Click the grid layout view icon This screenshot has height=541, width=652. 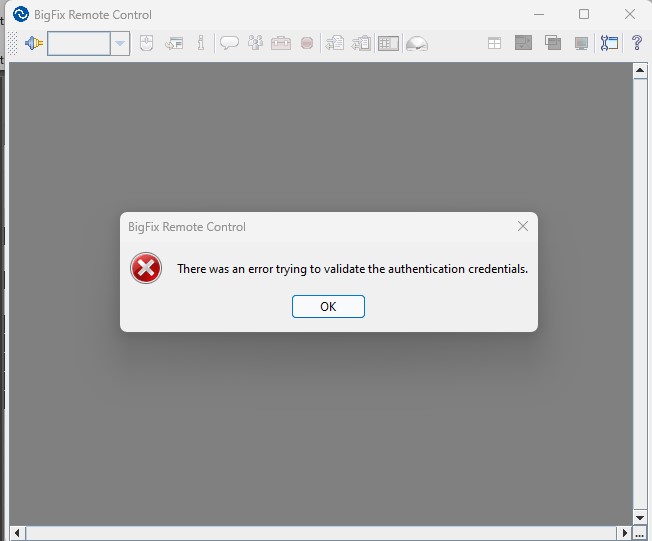click(494, 43)
